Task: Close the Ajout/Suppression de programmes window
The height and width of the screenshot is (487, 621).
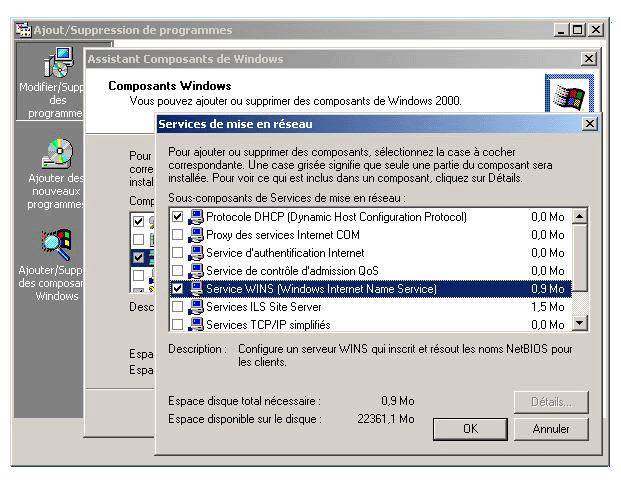Action: 596,30
